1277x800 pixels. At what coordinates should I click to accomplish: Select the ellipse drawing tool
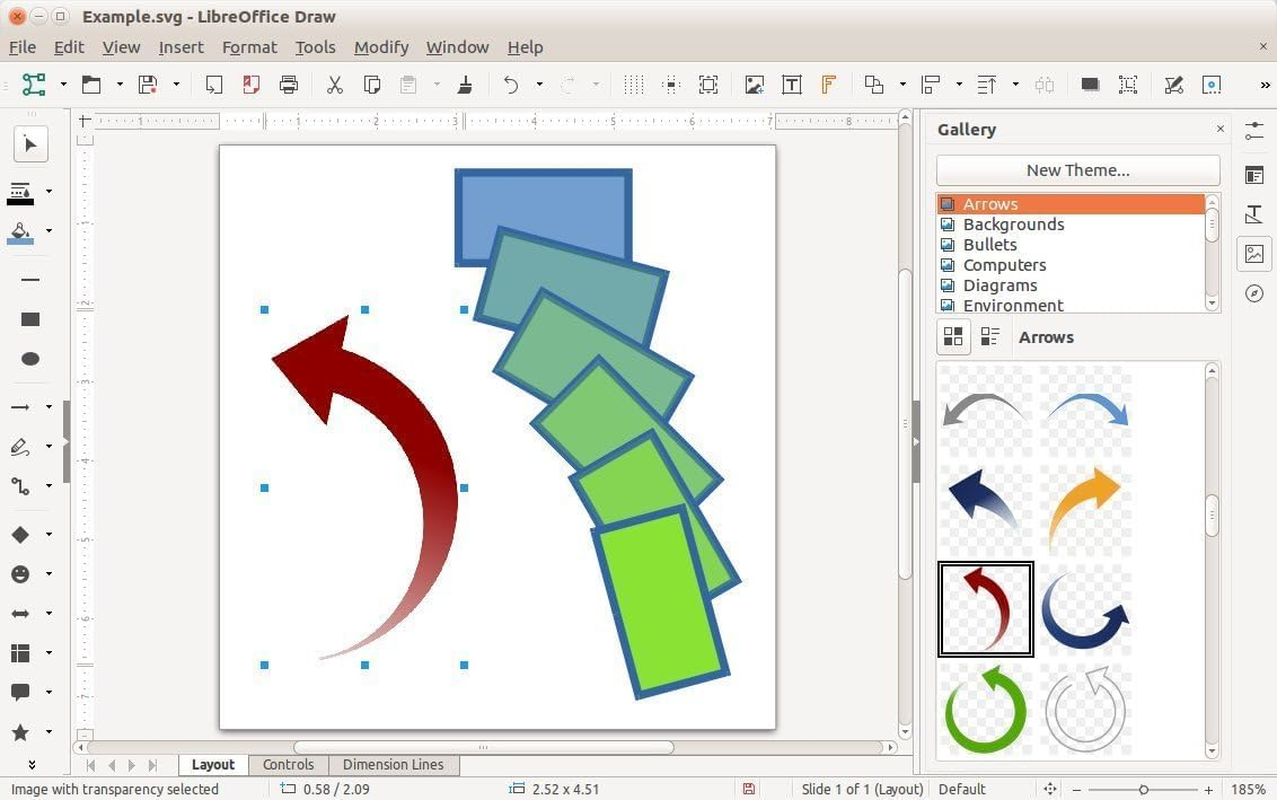[x=29, y=358]
